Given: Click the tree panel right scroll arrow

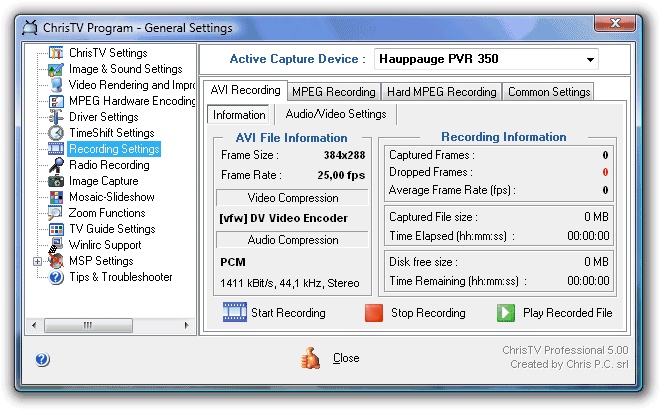Looking at the screenshot, I should [186, 325].
